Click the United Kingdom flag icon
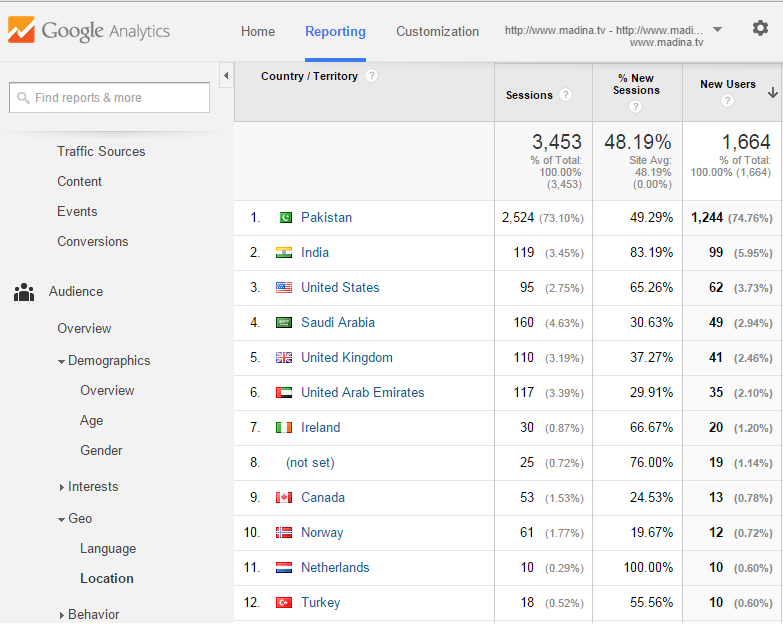Image resolution: width=783 pixels, height=624 pixels. [x=284, y=357]
